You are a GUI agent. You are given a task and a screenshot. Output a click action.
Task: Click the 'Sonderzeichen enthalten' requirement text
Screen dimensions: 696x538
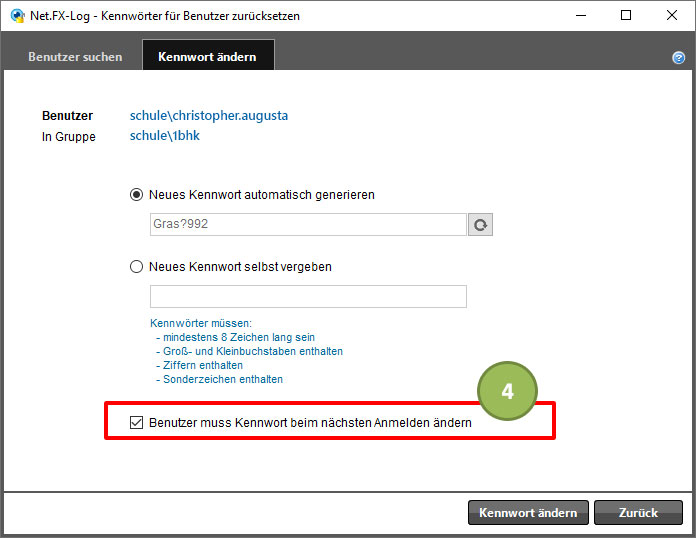223,379
